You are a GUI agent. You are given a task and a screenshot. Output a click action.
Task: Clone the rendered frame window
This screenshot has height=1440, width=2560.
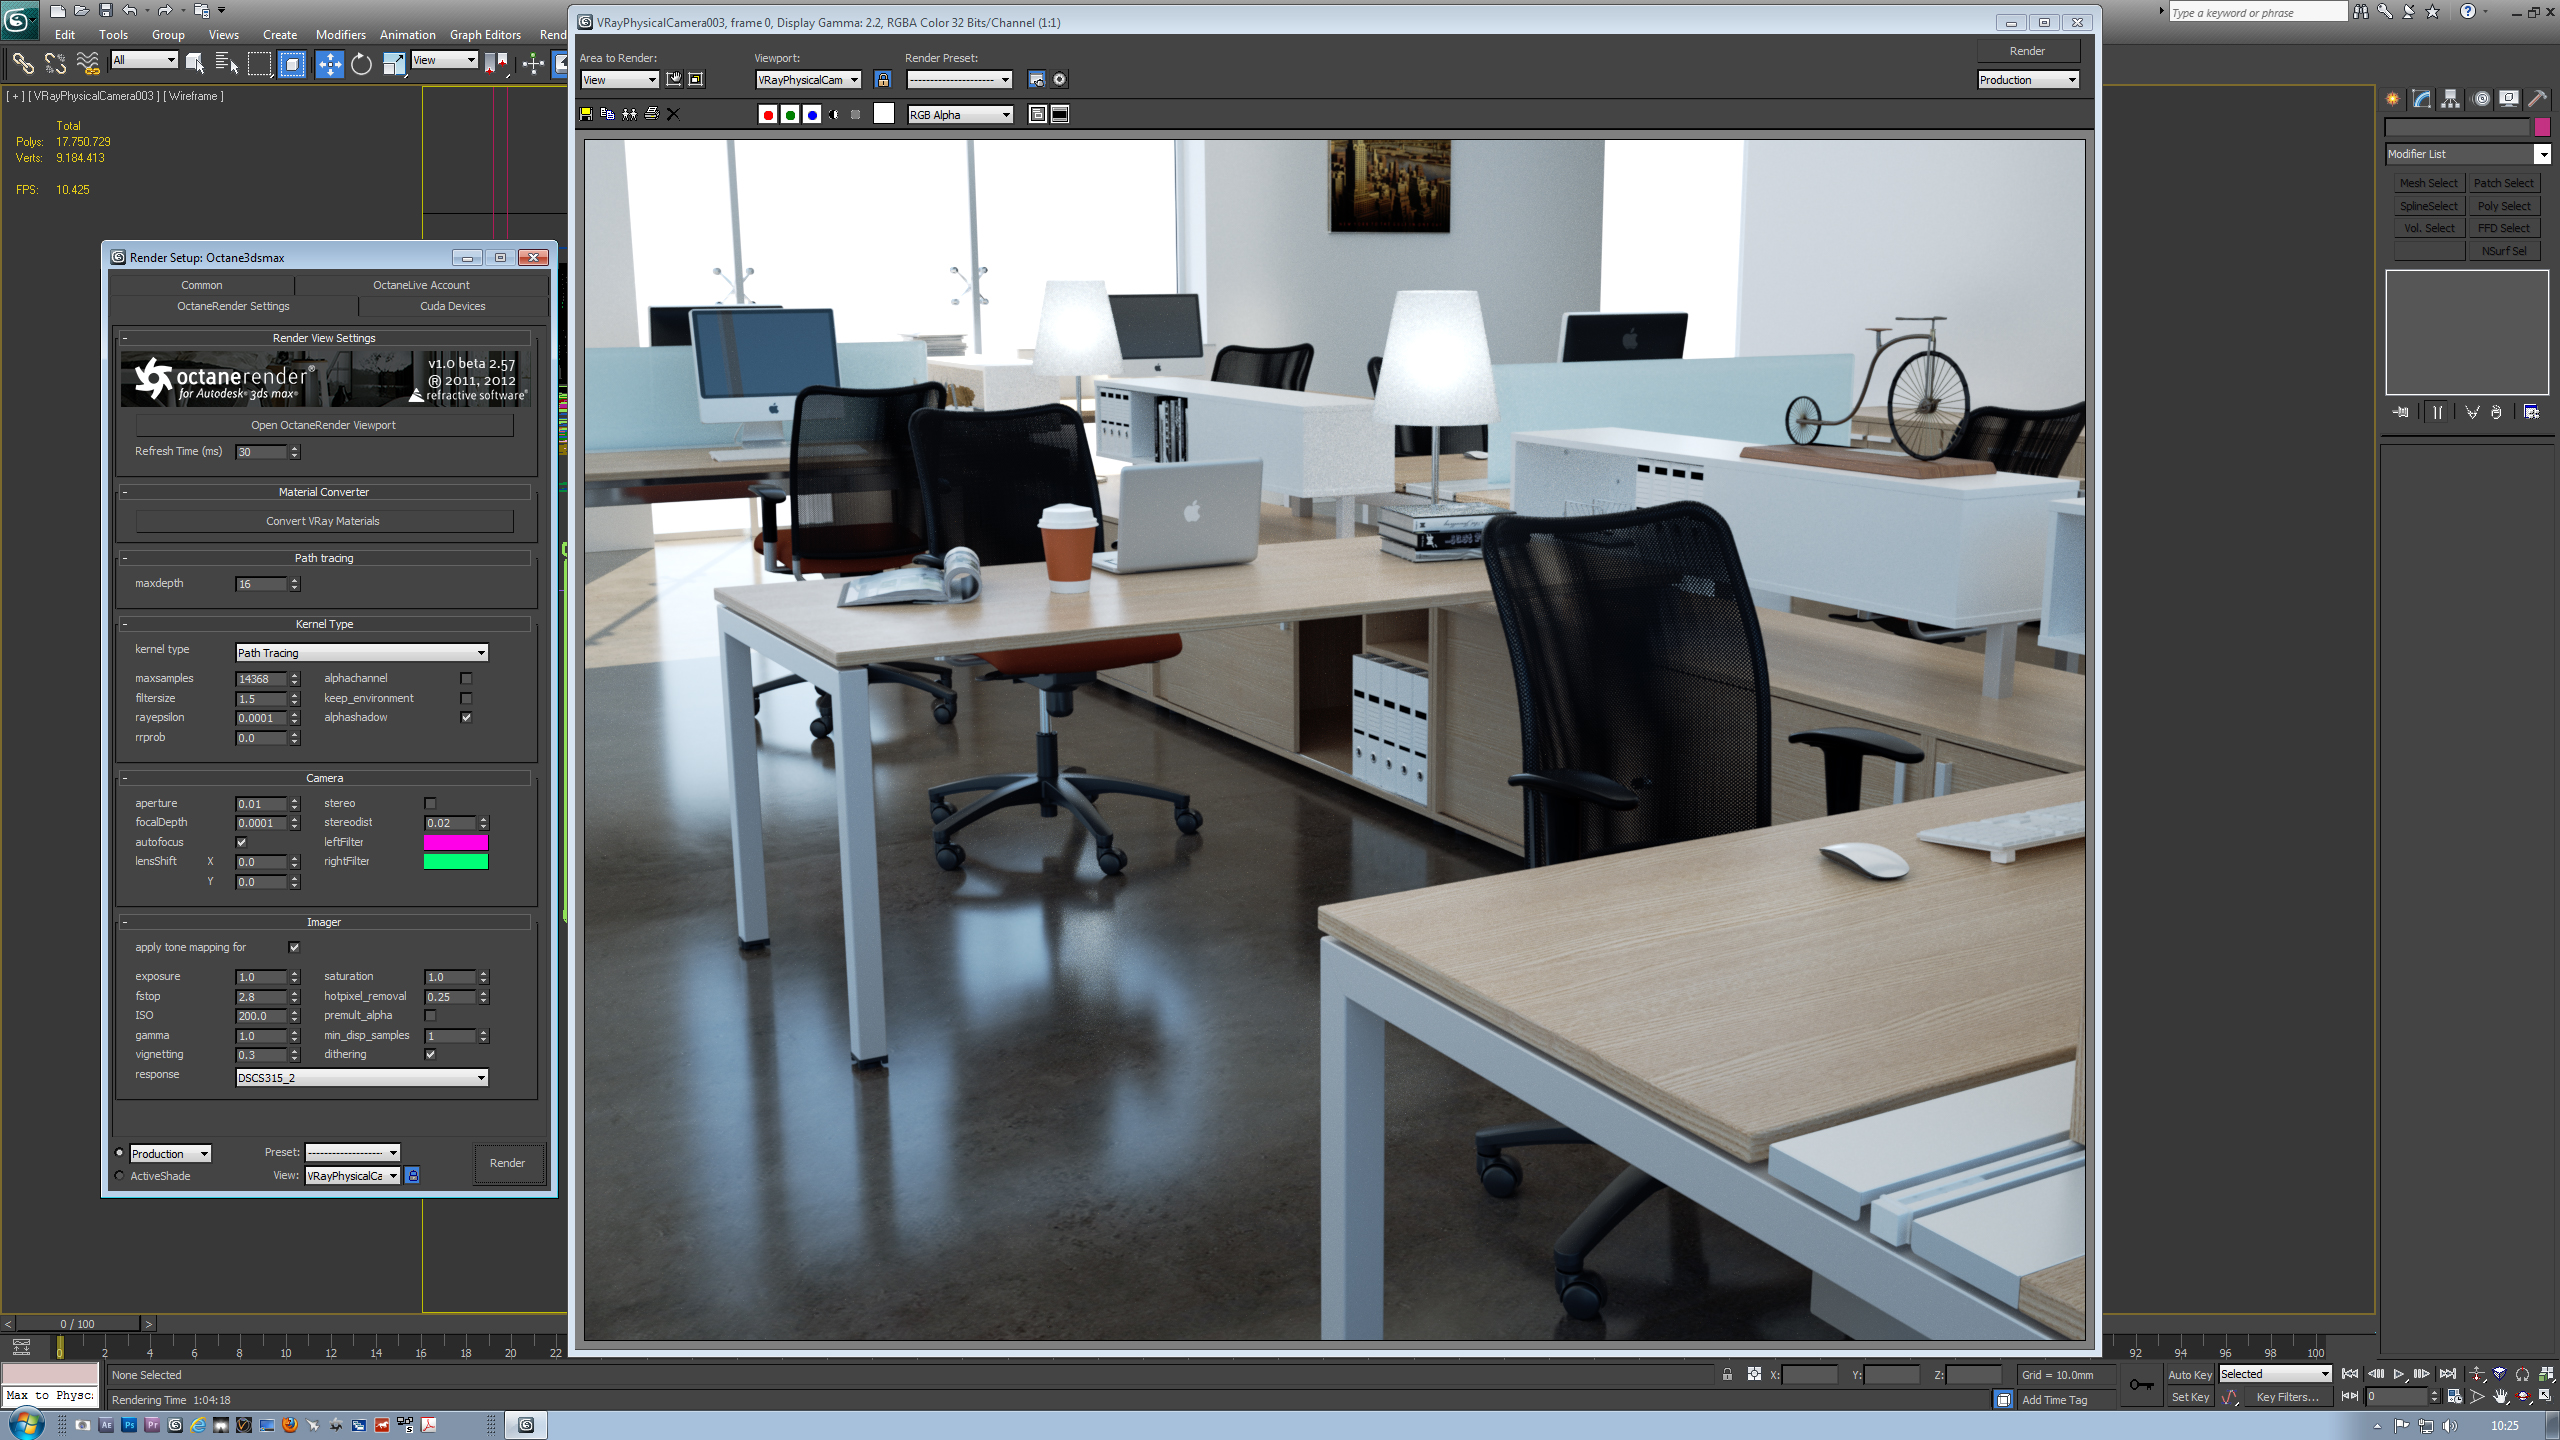coord(630,114)
